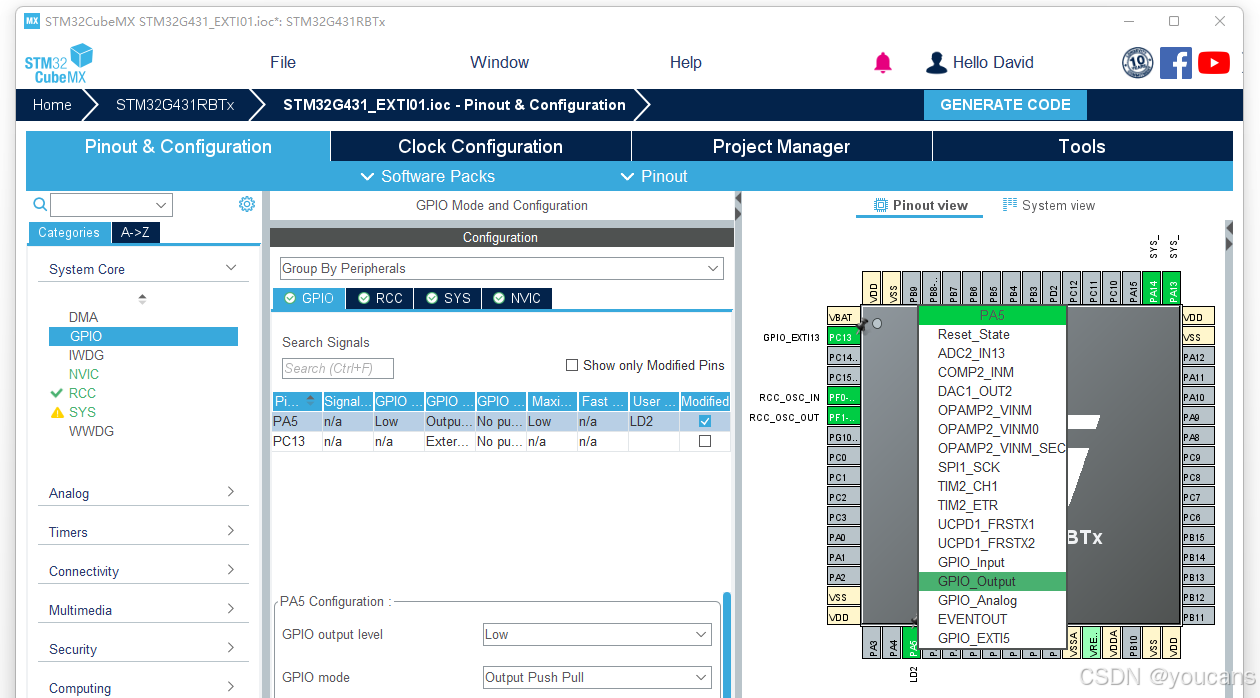Click the VBAT pin
The width and height of the screenshot is (1260, 698).
point(842,317)
